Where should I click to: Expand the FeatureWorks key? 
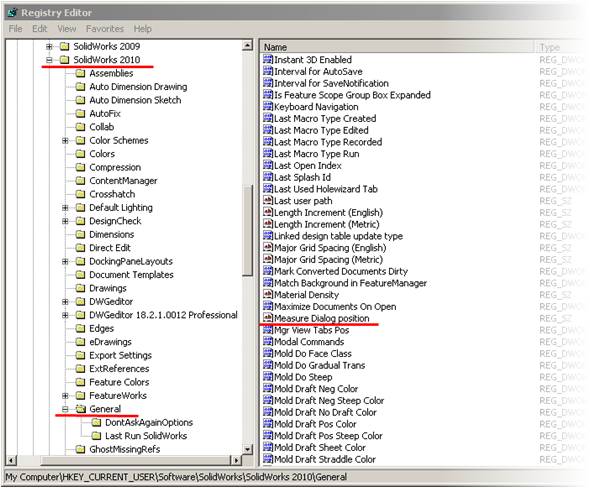[65, 396]
